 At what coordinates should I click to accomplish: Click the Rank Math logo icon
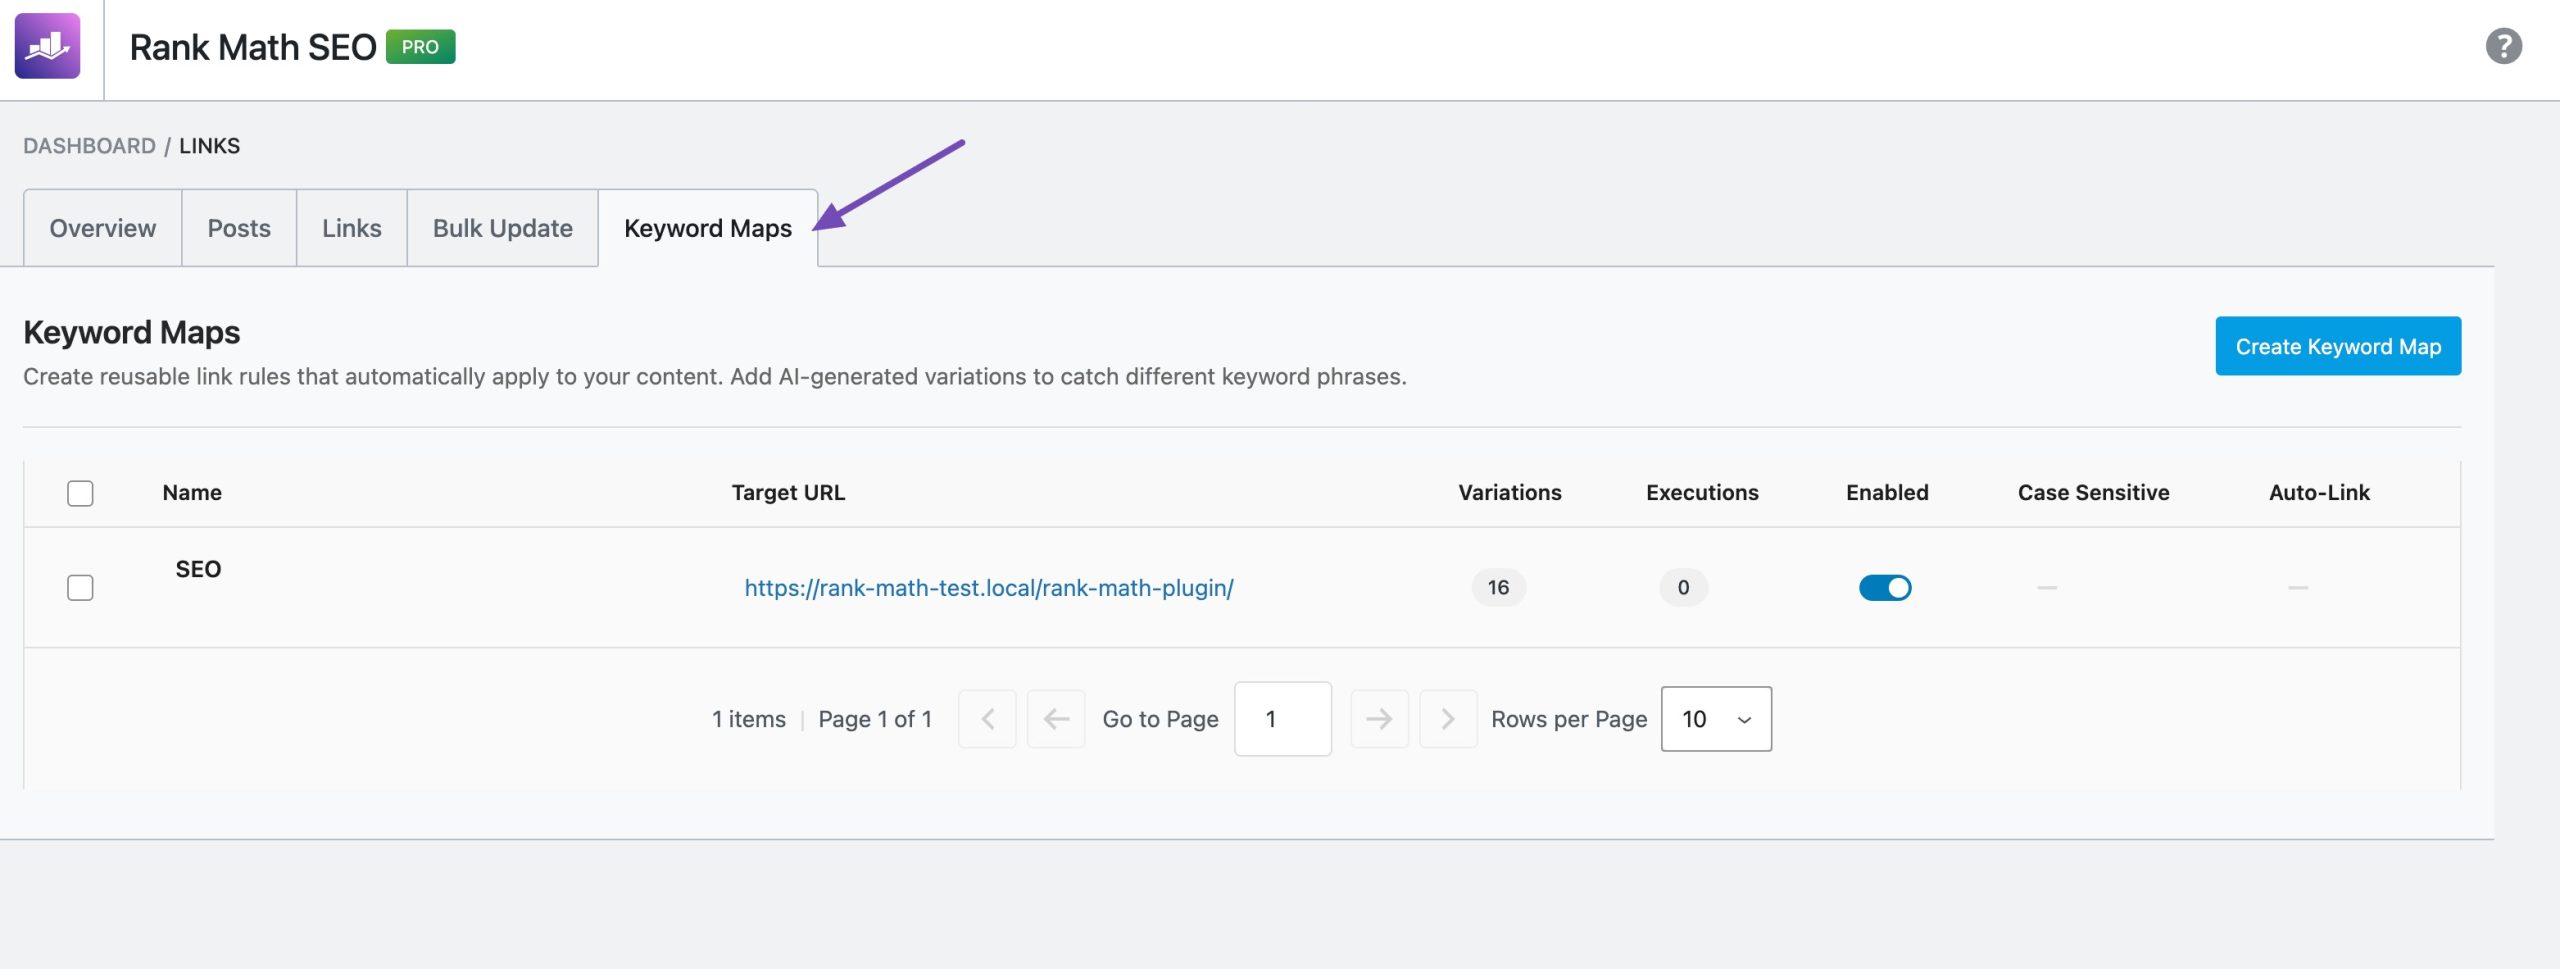click(49, 44)
